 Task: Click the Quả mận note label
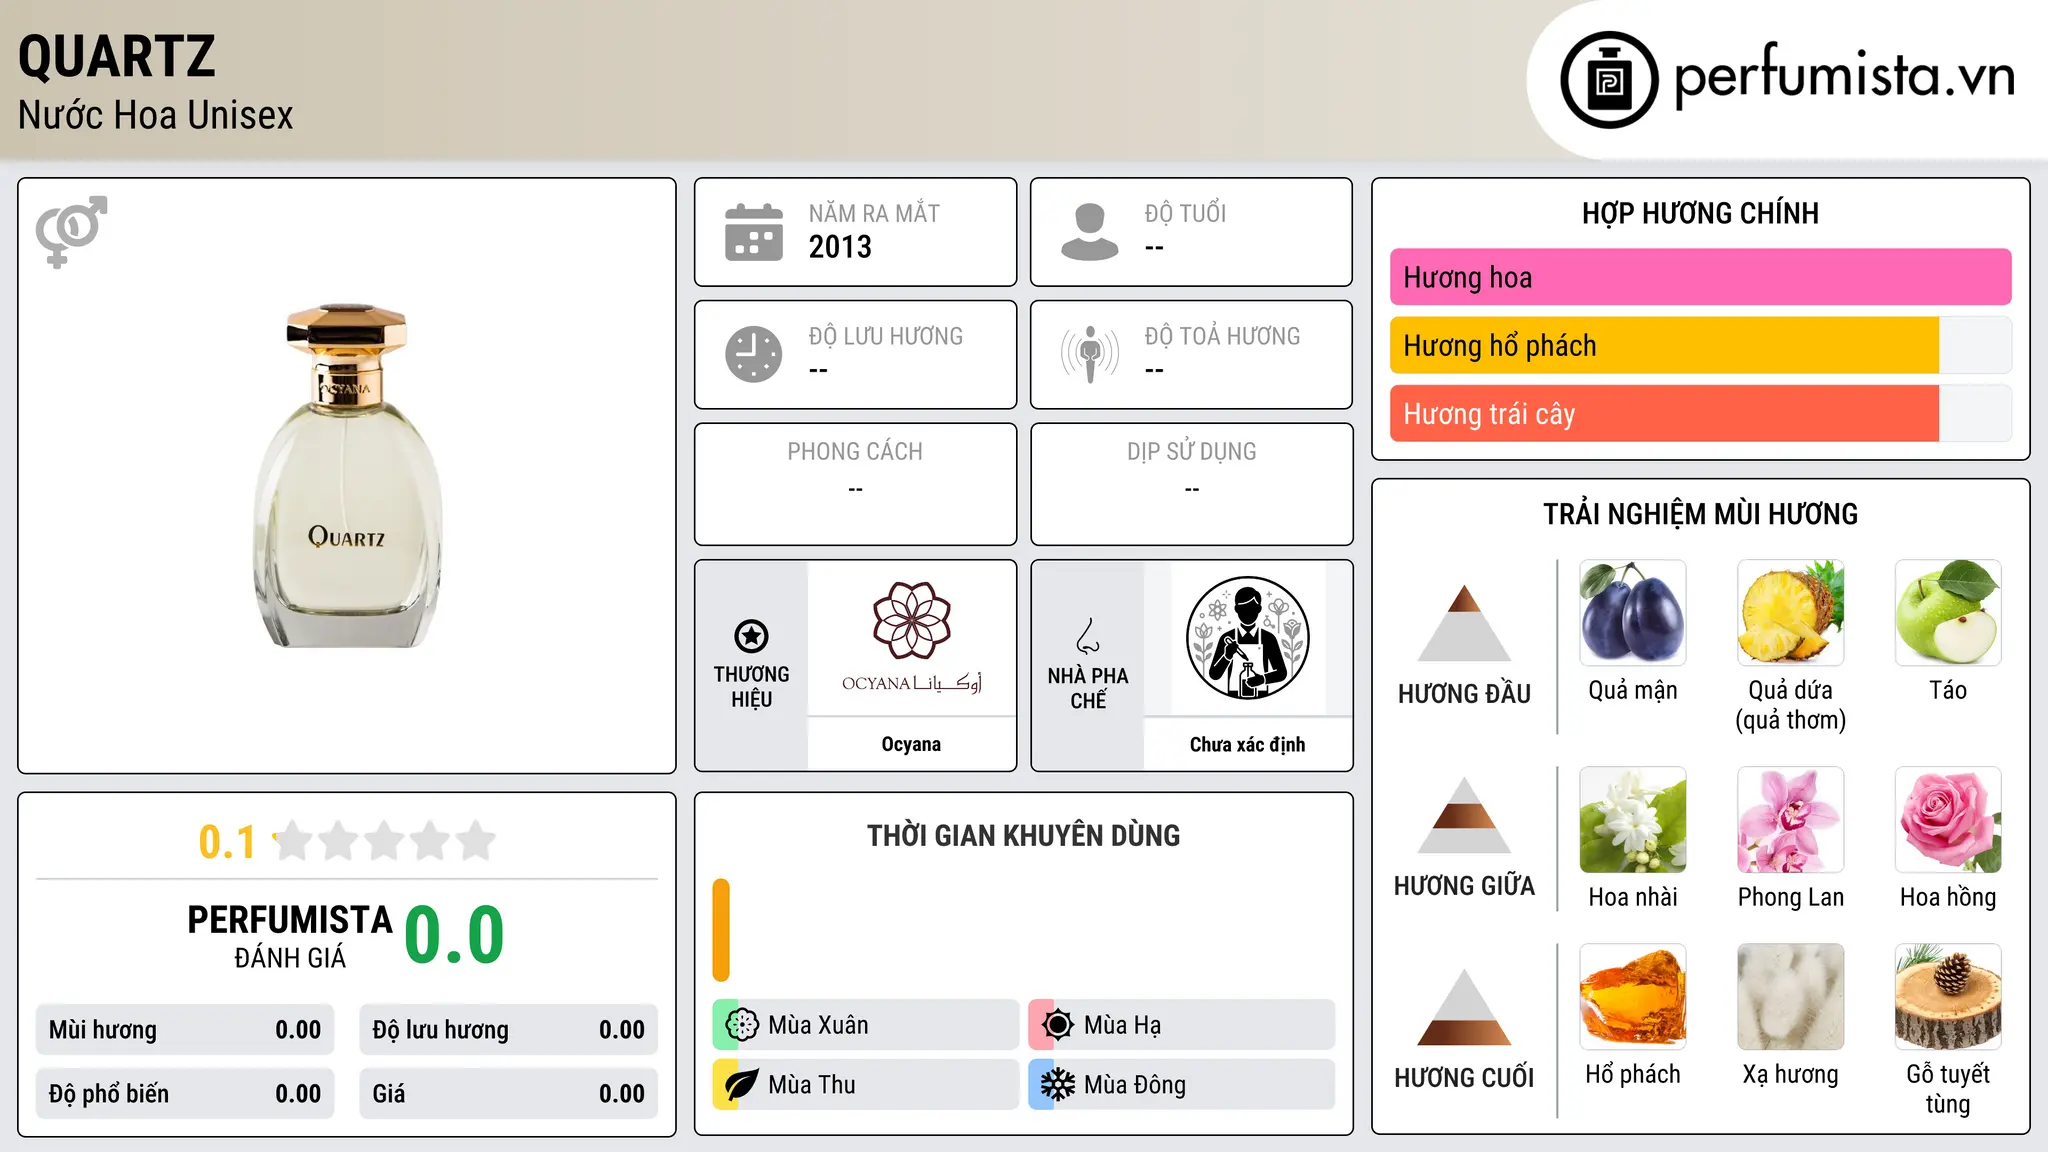pos(1633,691)
